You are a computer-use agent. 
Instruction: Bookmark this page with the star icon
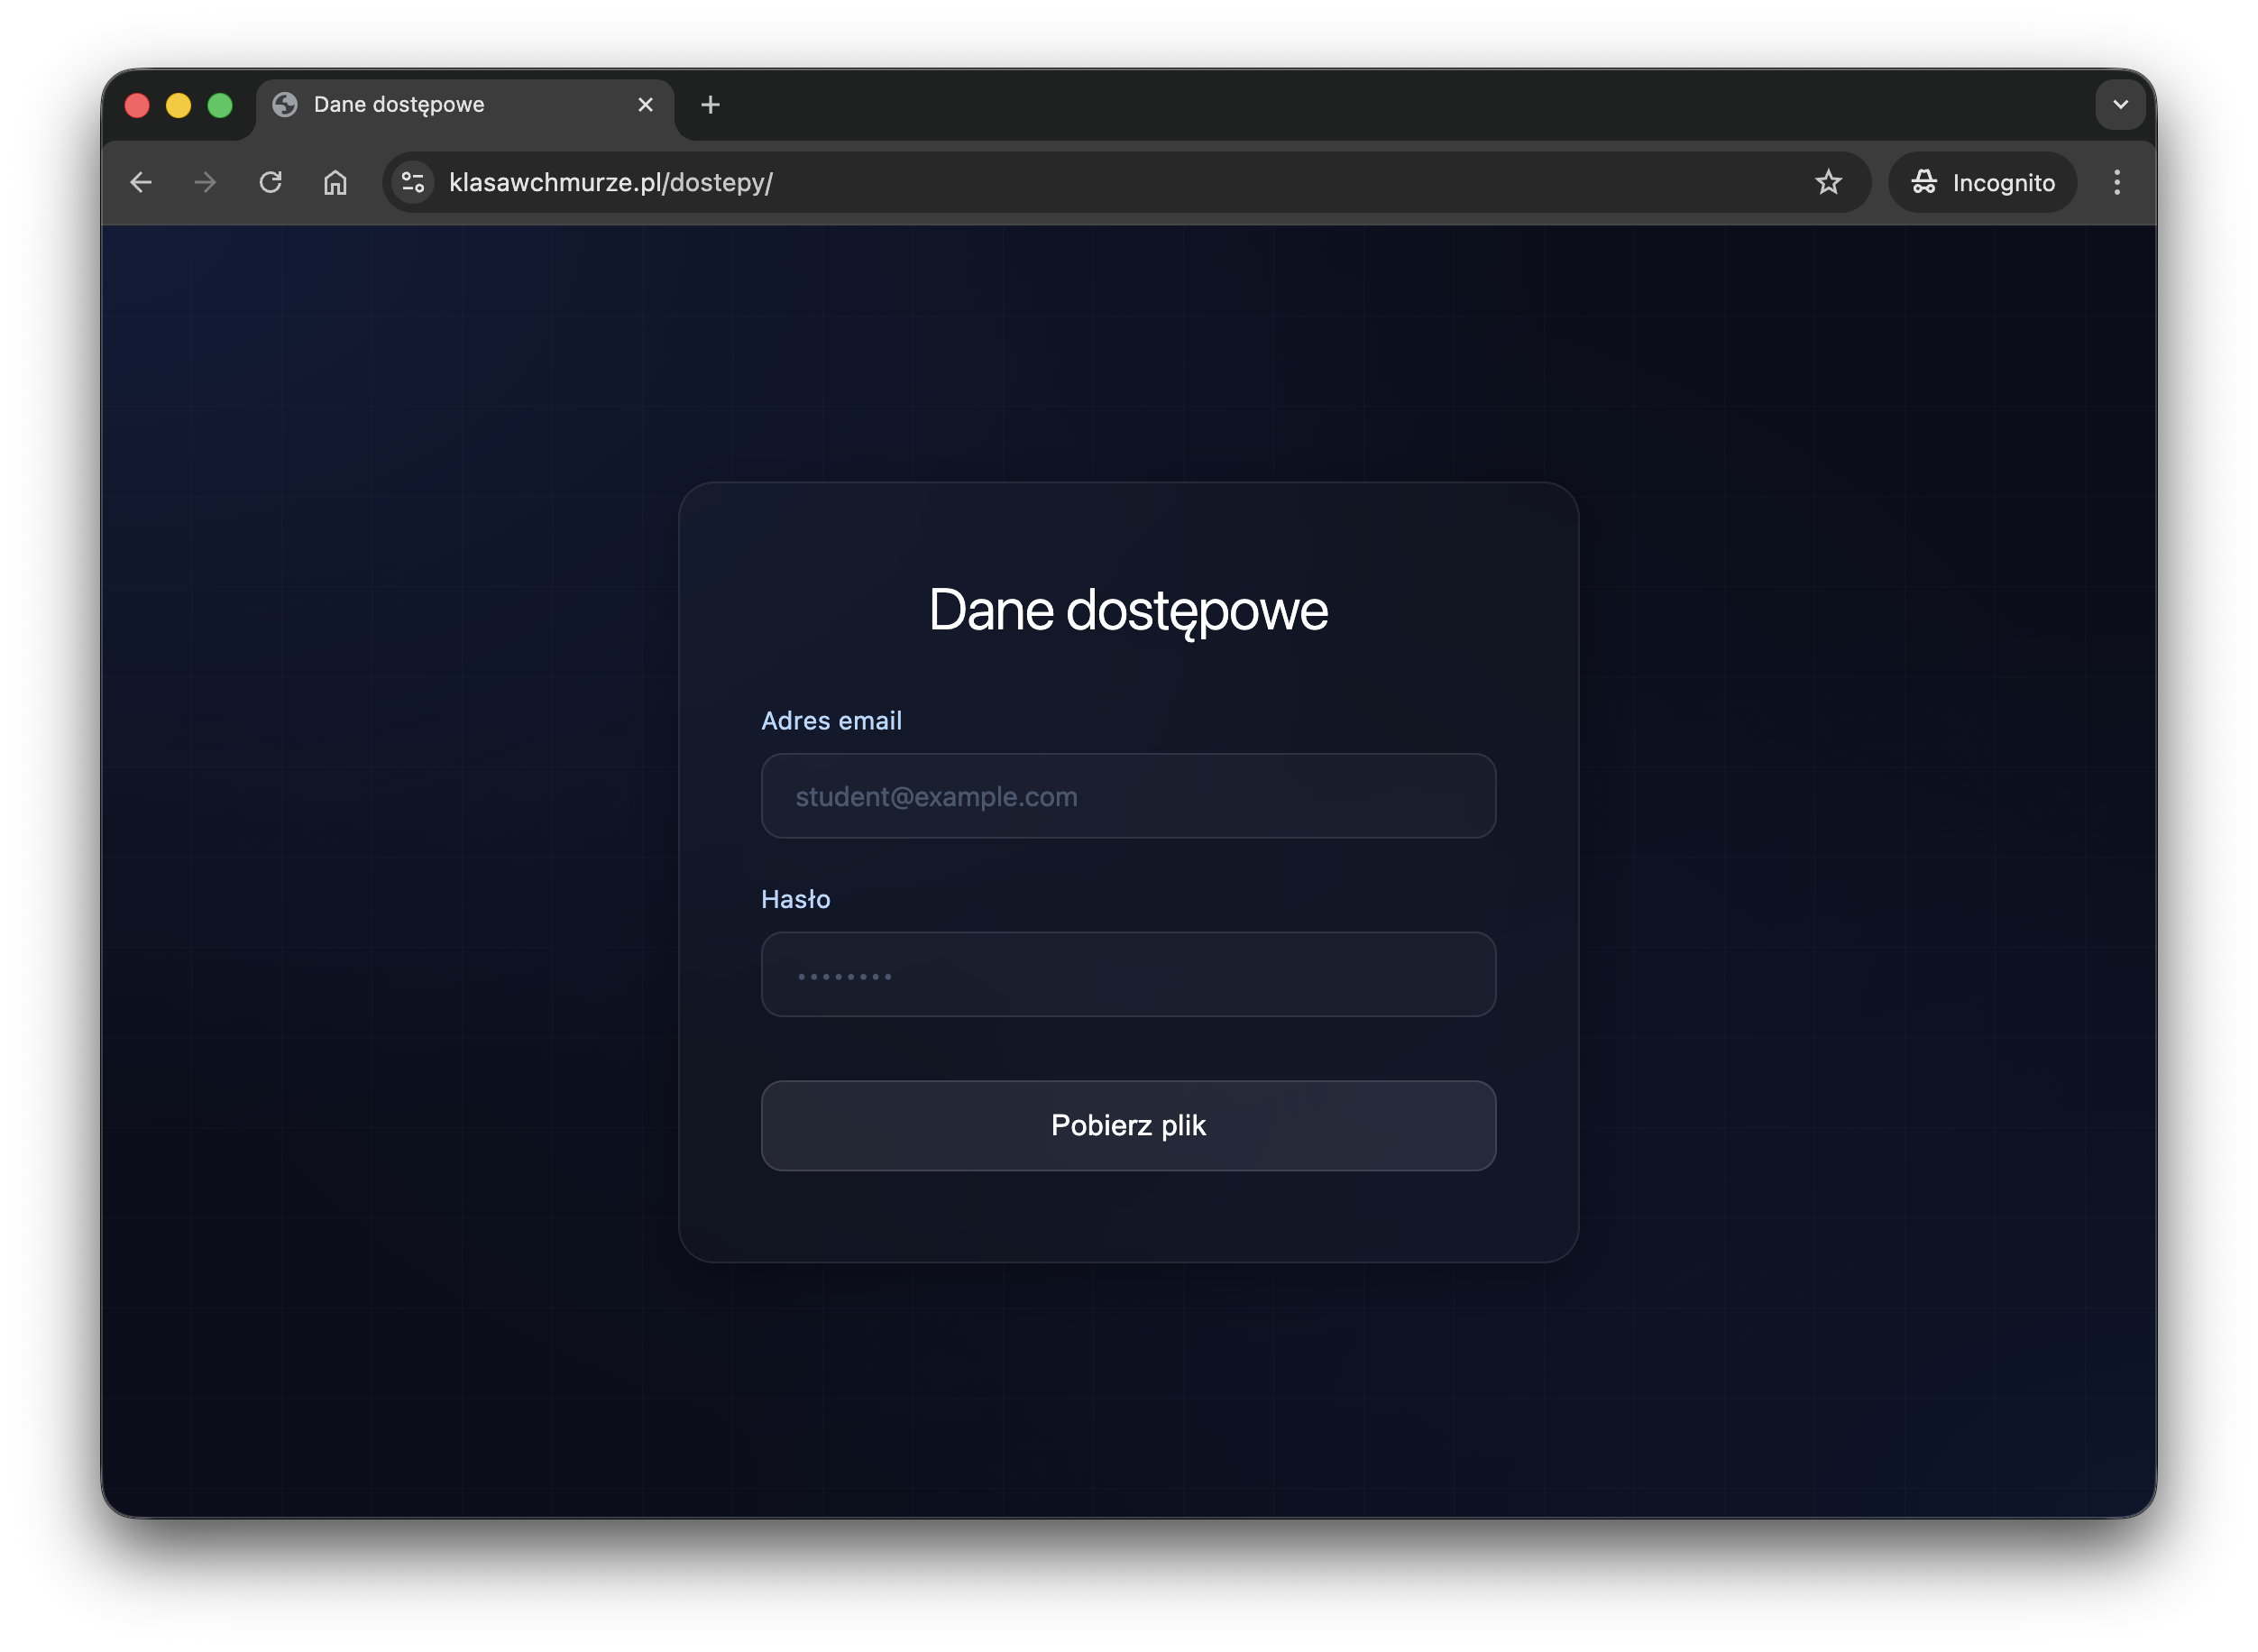point(1828,182)
